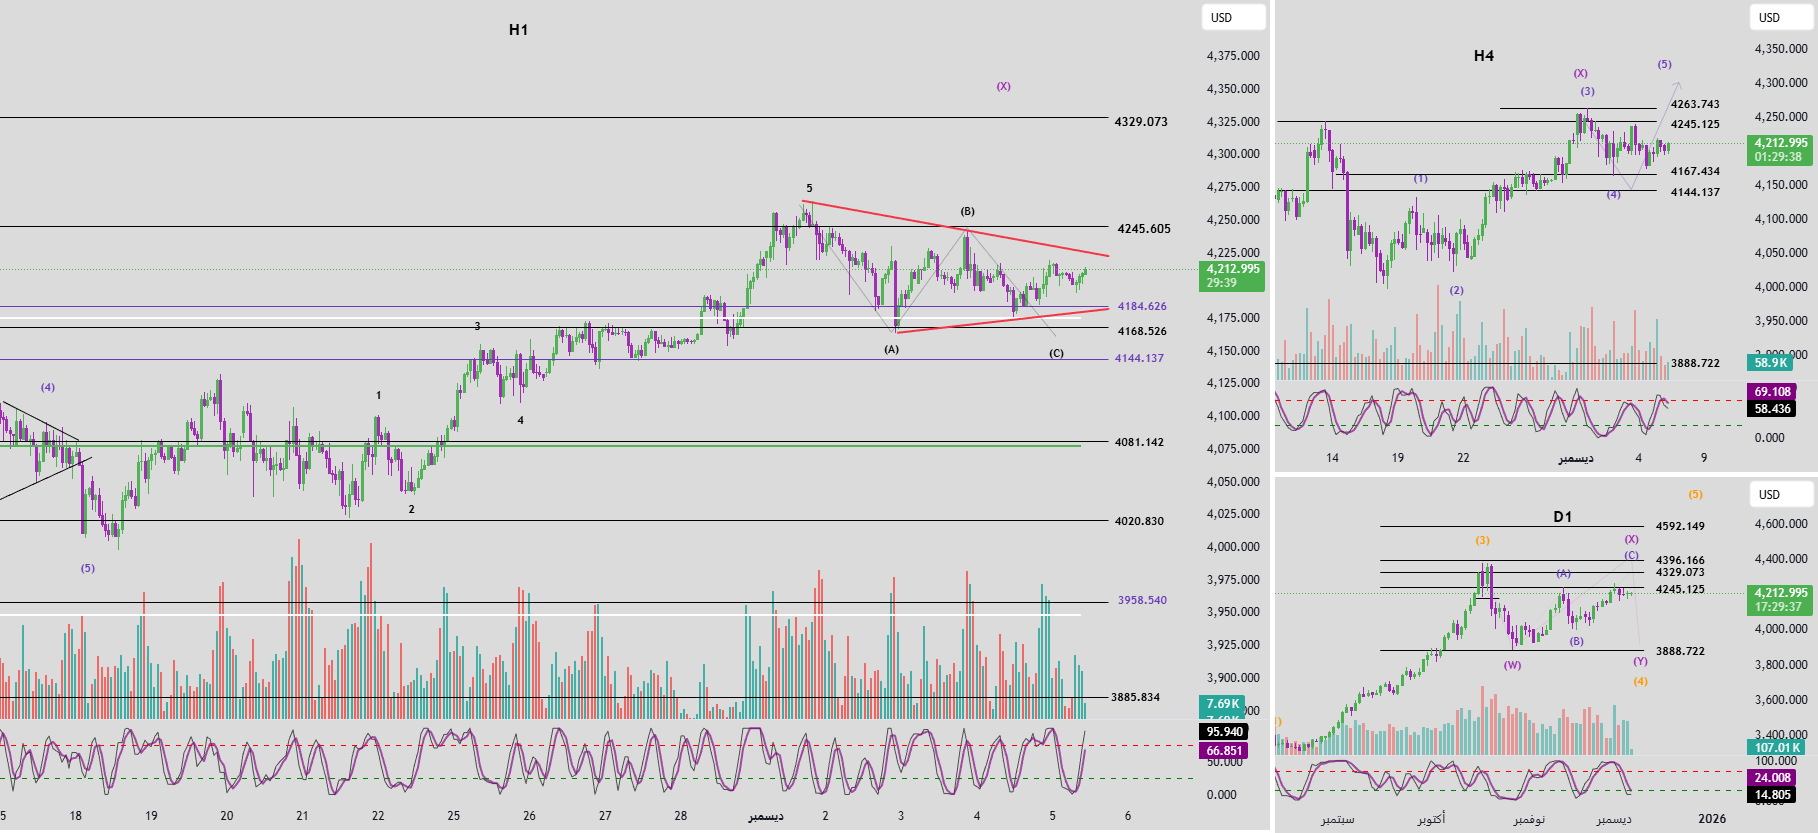
Task: Select the 58.9K volume label on H4
Action: (1770, 363)
